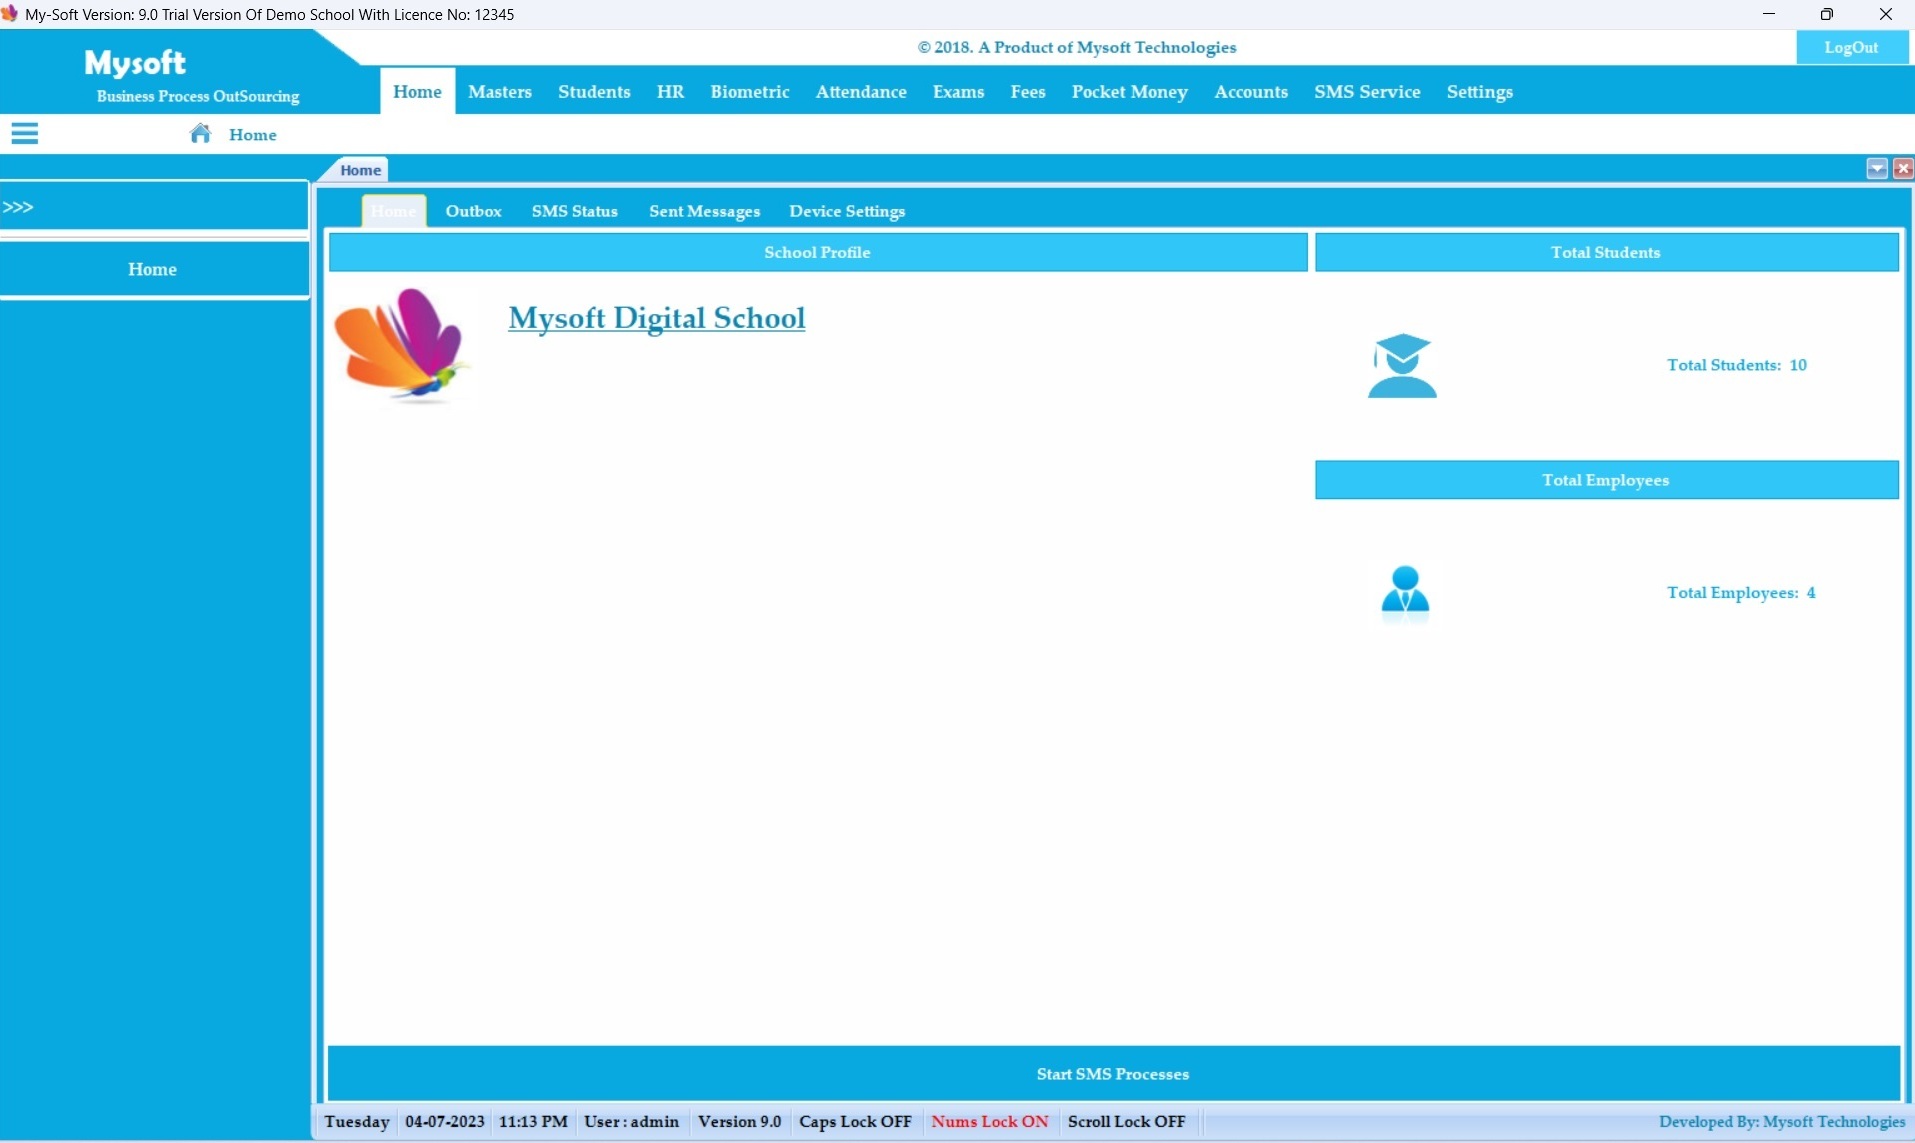
Task: Open the tab list dropdown arrow
Action: pos(1876,169)
